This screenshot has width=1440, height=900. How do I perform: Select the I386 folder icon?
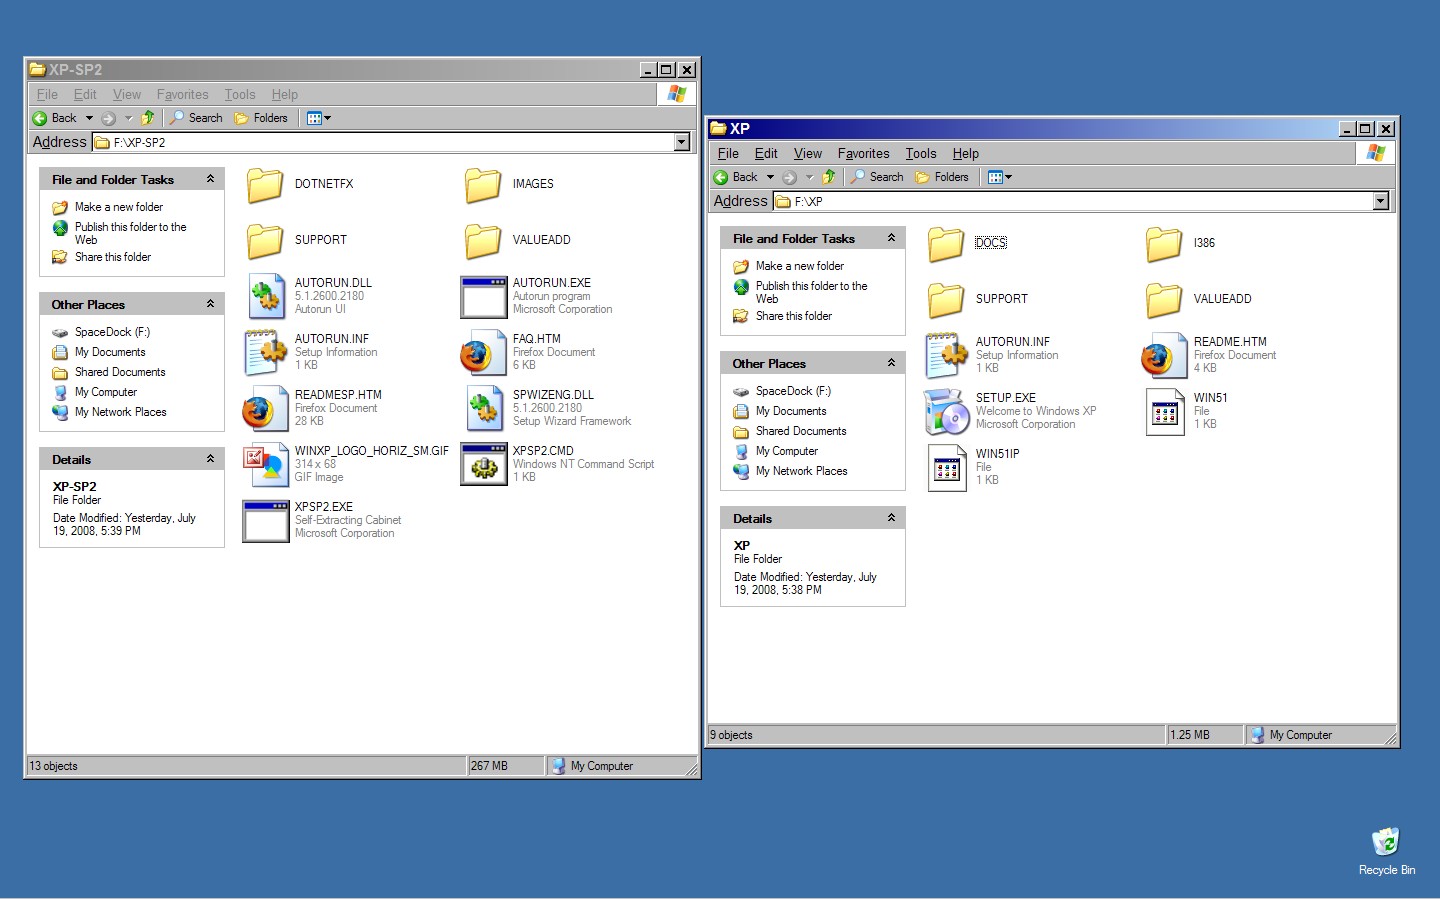pyautogui.click(x=1164, y=244)
